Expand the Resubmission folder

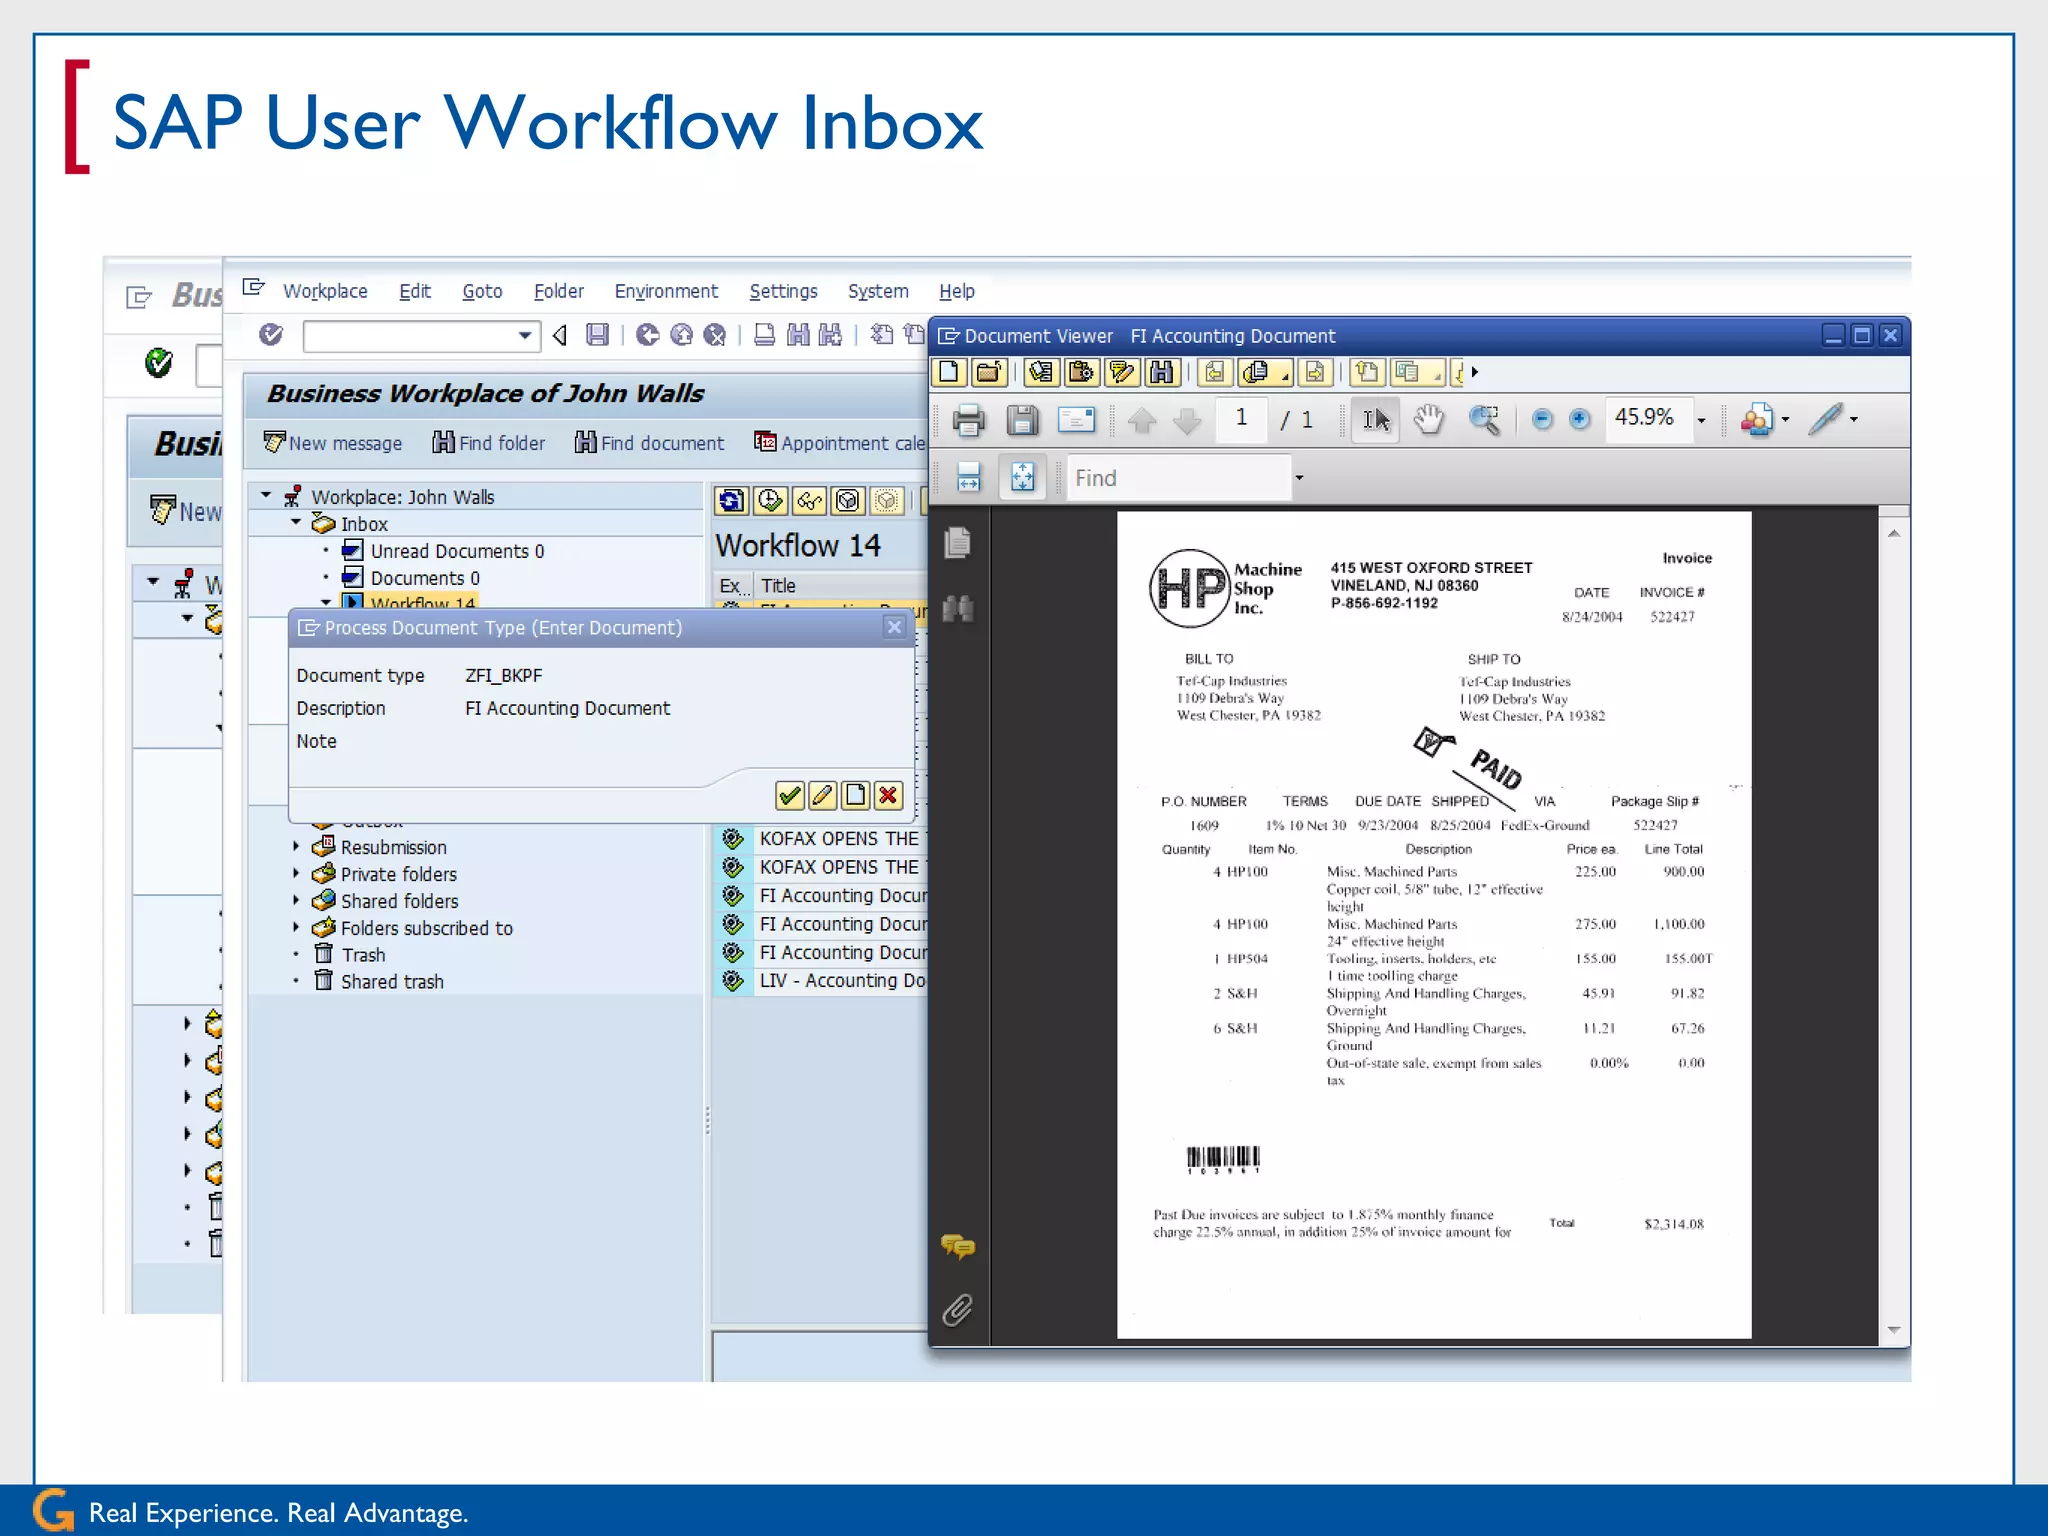(x=296, y=846)
